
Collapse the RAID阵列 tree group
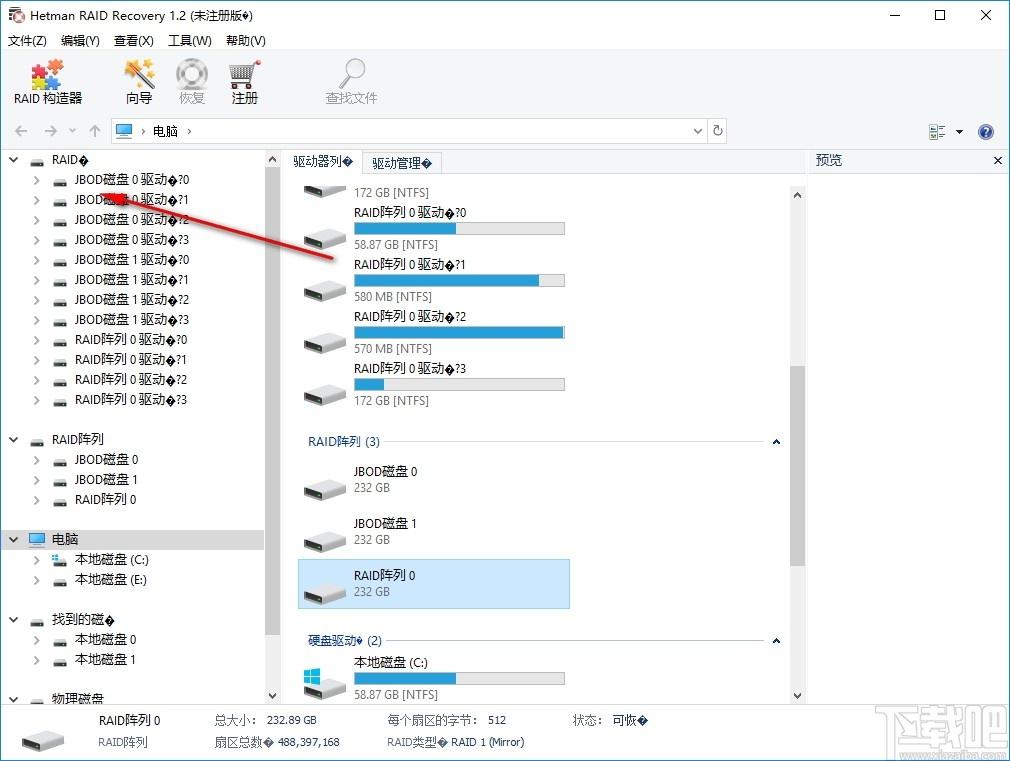tap(14, 439)
